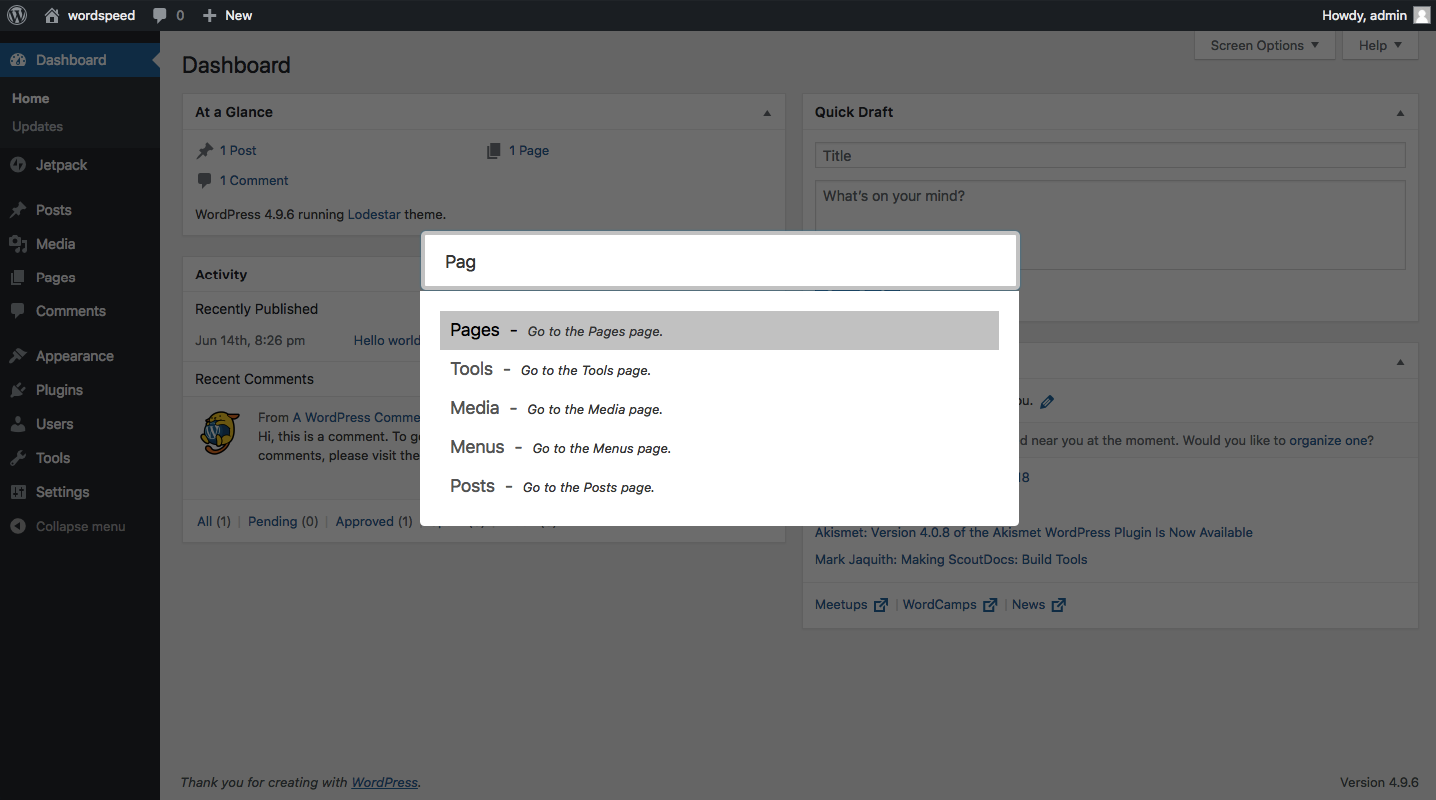The image size is (1436, 800).
Task: Open the WordCamps external link
Action: point(950,605)
